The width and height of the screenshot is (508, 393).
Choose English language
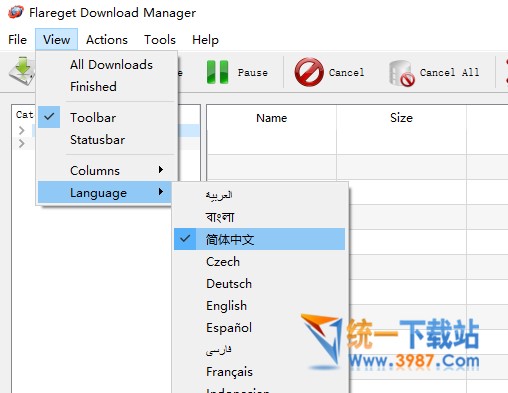(x=259, y=305)
